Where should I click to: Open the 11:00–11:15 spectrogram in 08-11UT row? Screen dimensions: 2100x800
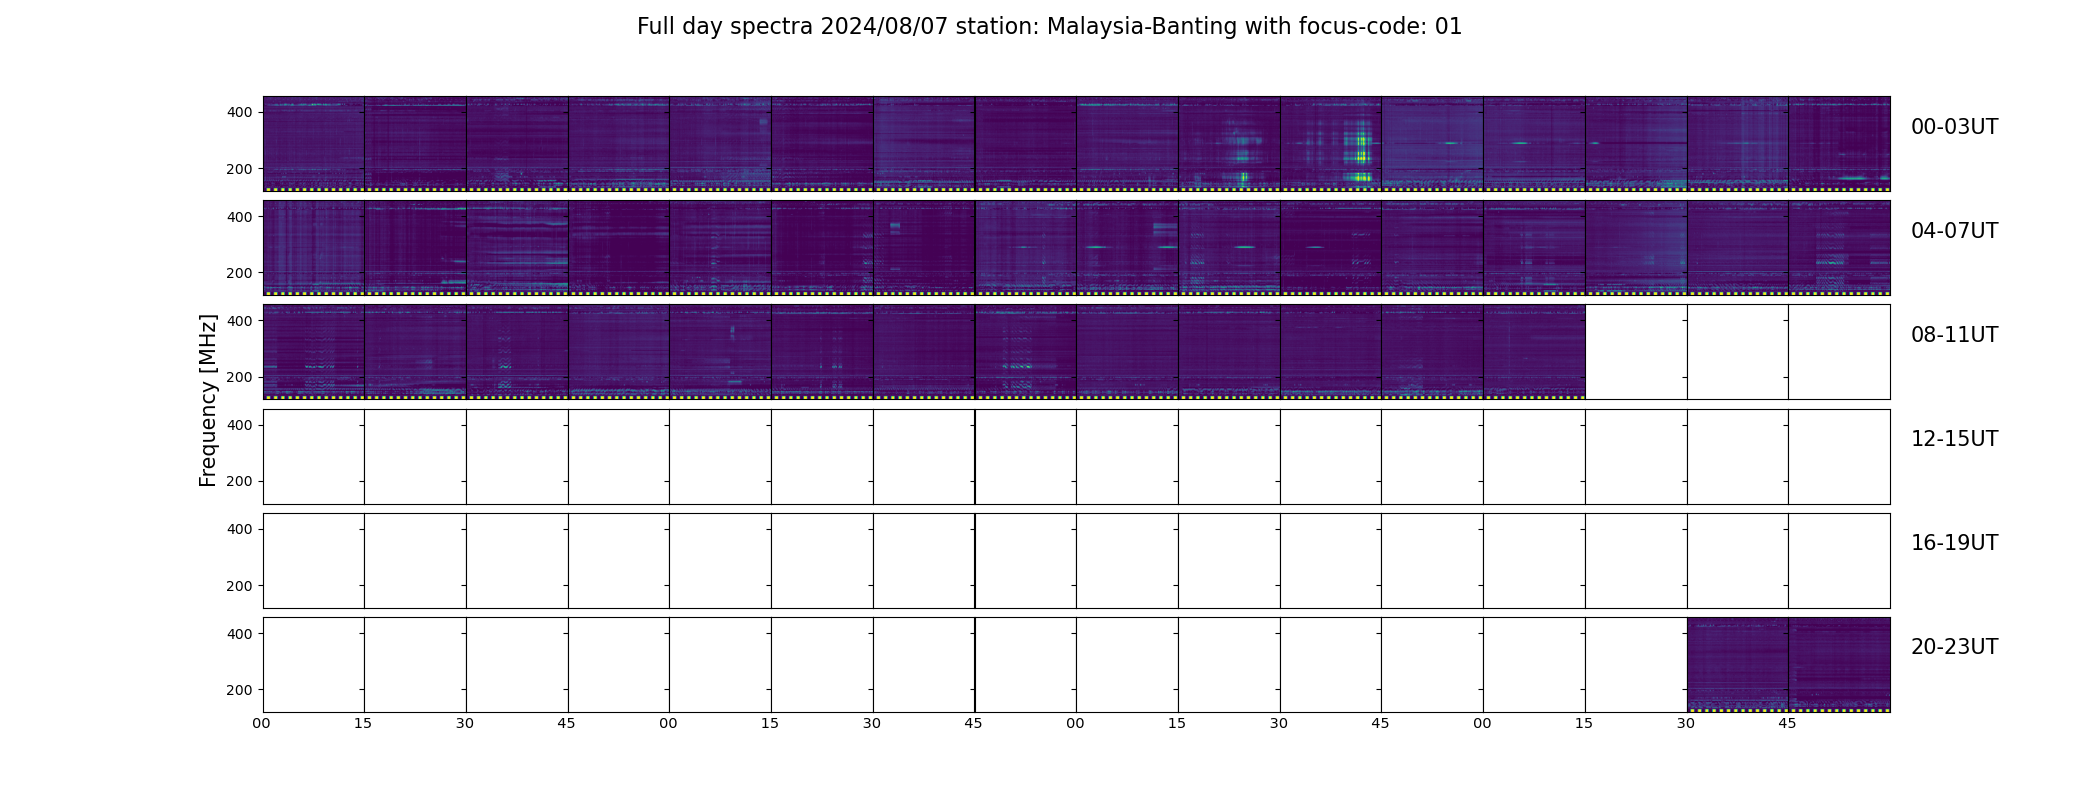pos(1534,352)
